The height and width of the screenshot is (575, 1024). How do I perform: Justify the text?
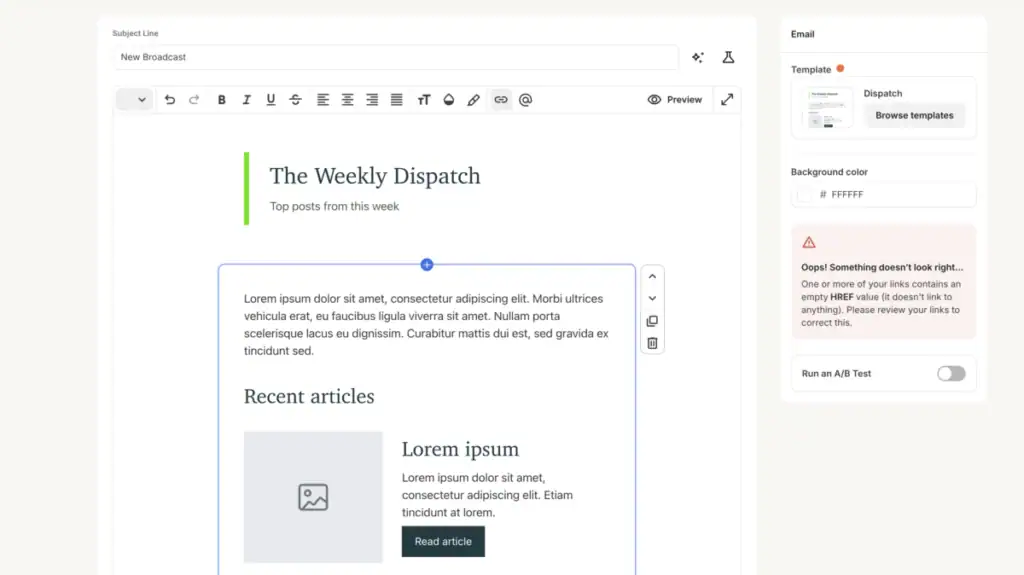[x=396, y=100]
